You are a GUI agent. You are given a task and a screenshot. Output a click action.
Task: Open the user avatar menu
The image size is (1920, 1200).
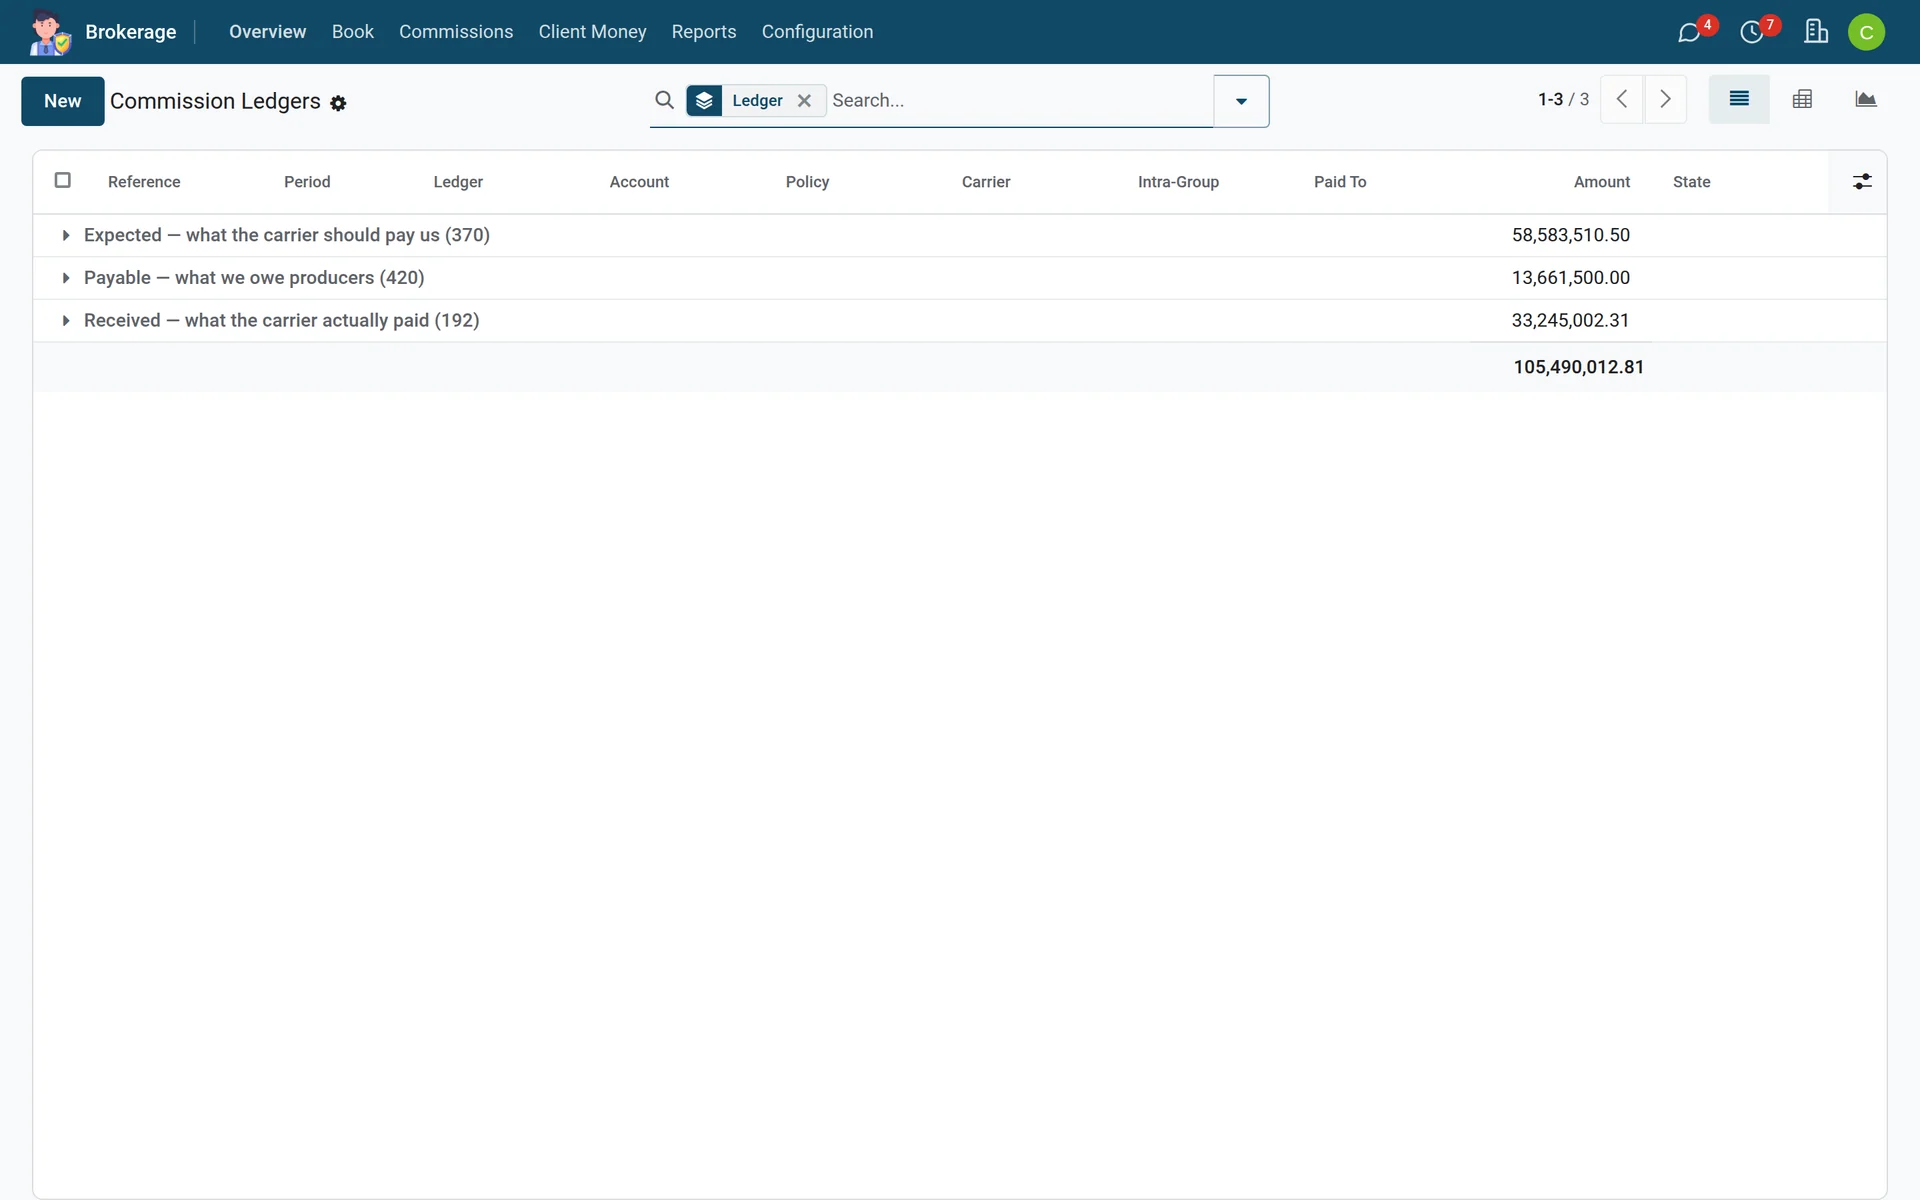(1866, 32)
